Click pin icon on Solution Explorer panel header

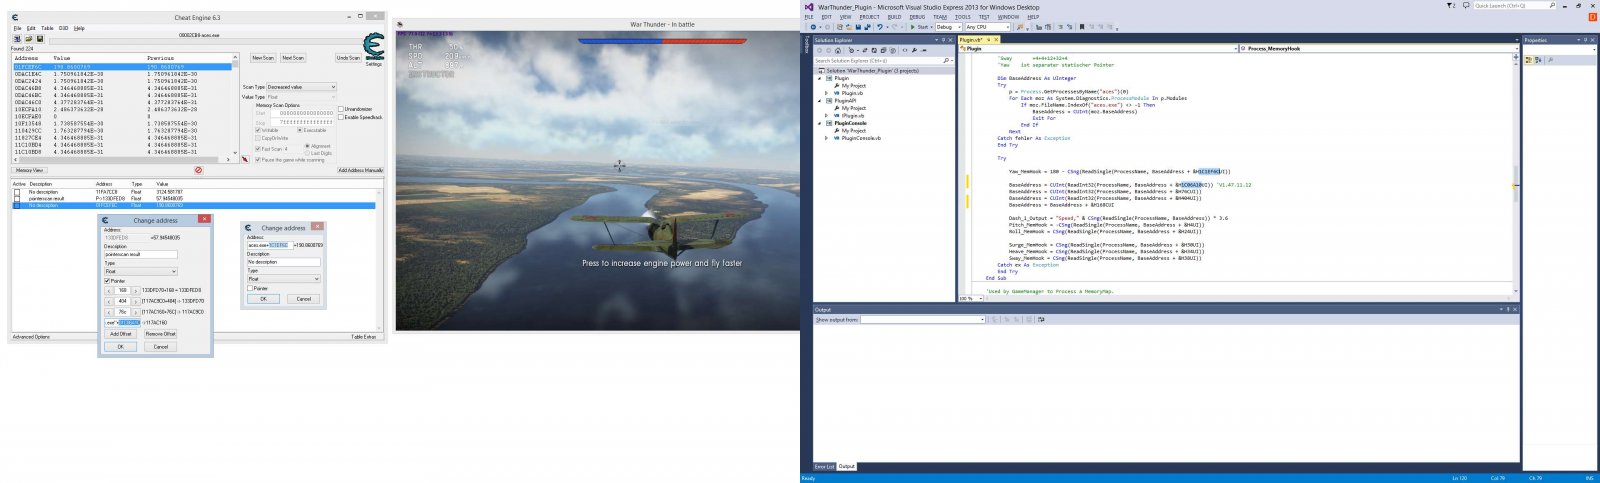(x=943, y=40)
